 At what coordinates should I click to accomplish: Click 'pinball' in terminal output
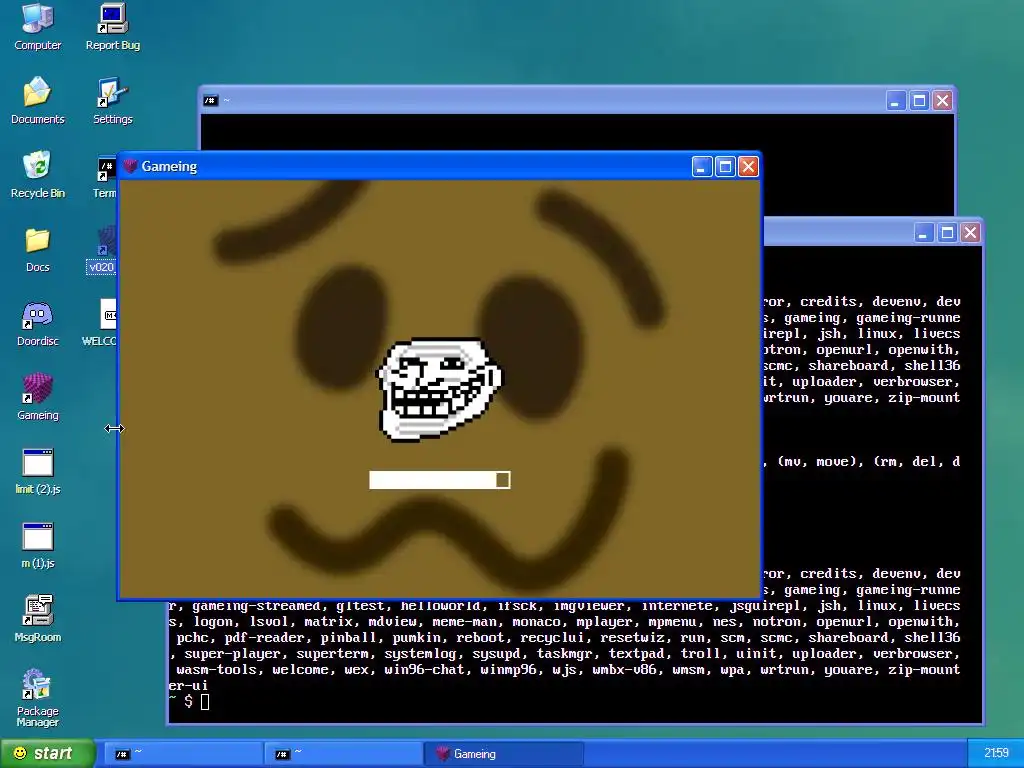tap(349, 637)
